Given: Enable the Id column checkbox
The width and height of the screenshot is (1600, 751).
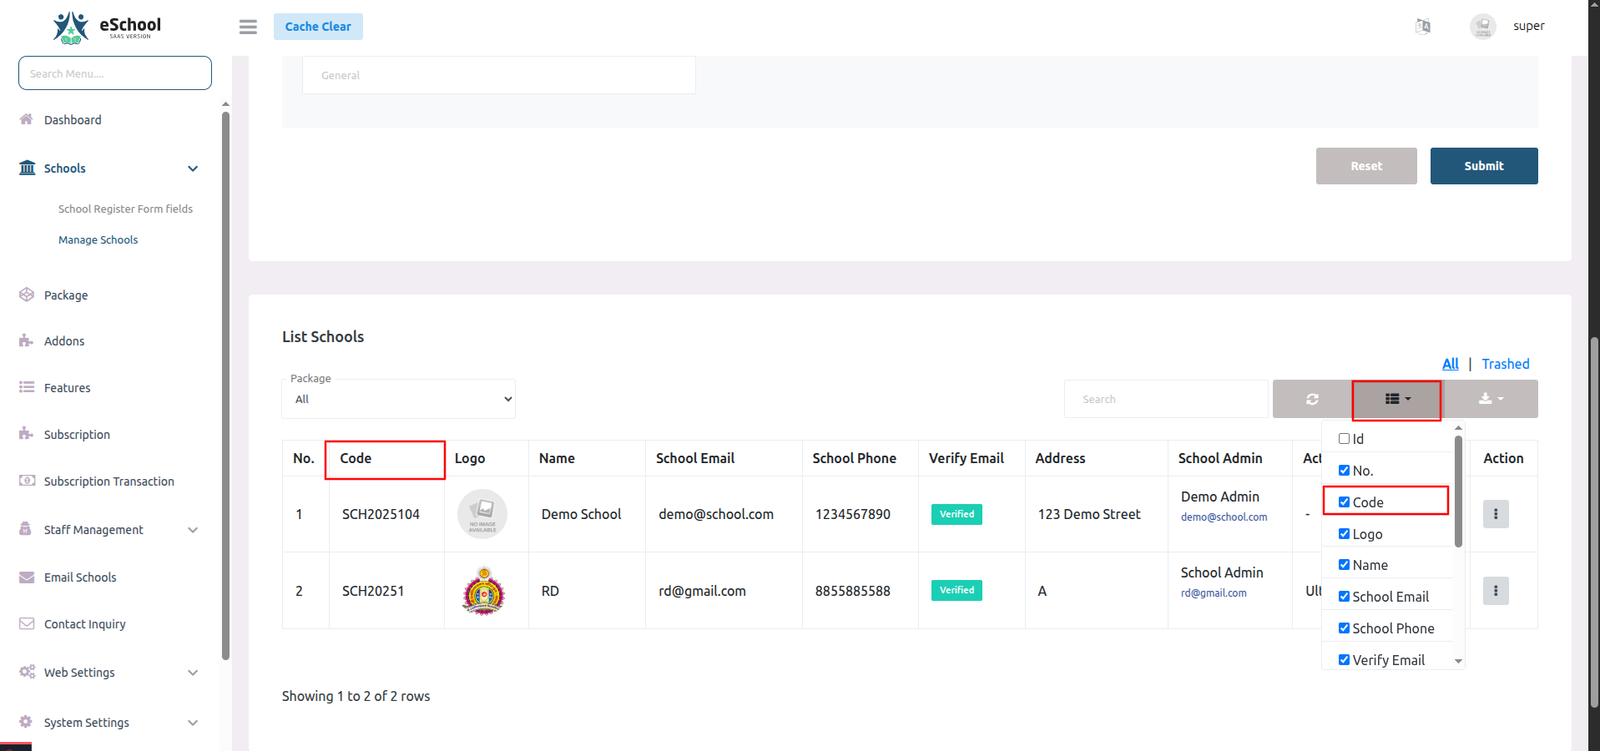Looking at the screenshot, I should point(1344,439).
